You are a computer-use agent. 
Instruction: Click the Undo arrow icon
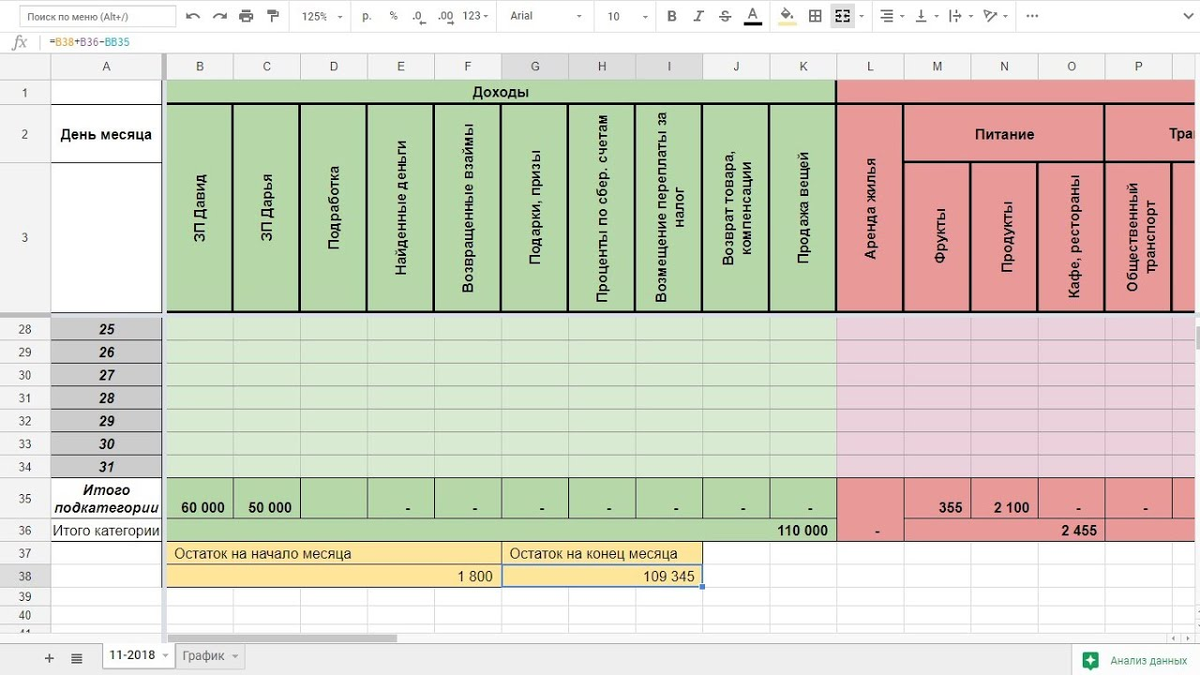(x=193, y=16)
